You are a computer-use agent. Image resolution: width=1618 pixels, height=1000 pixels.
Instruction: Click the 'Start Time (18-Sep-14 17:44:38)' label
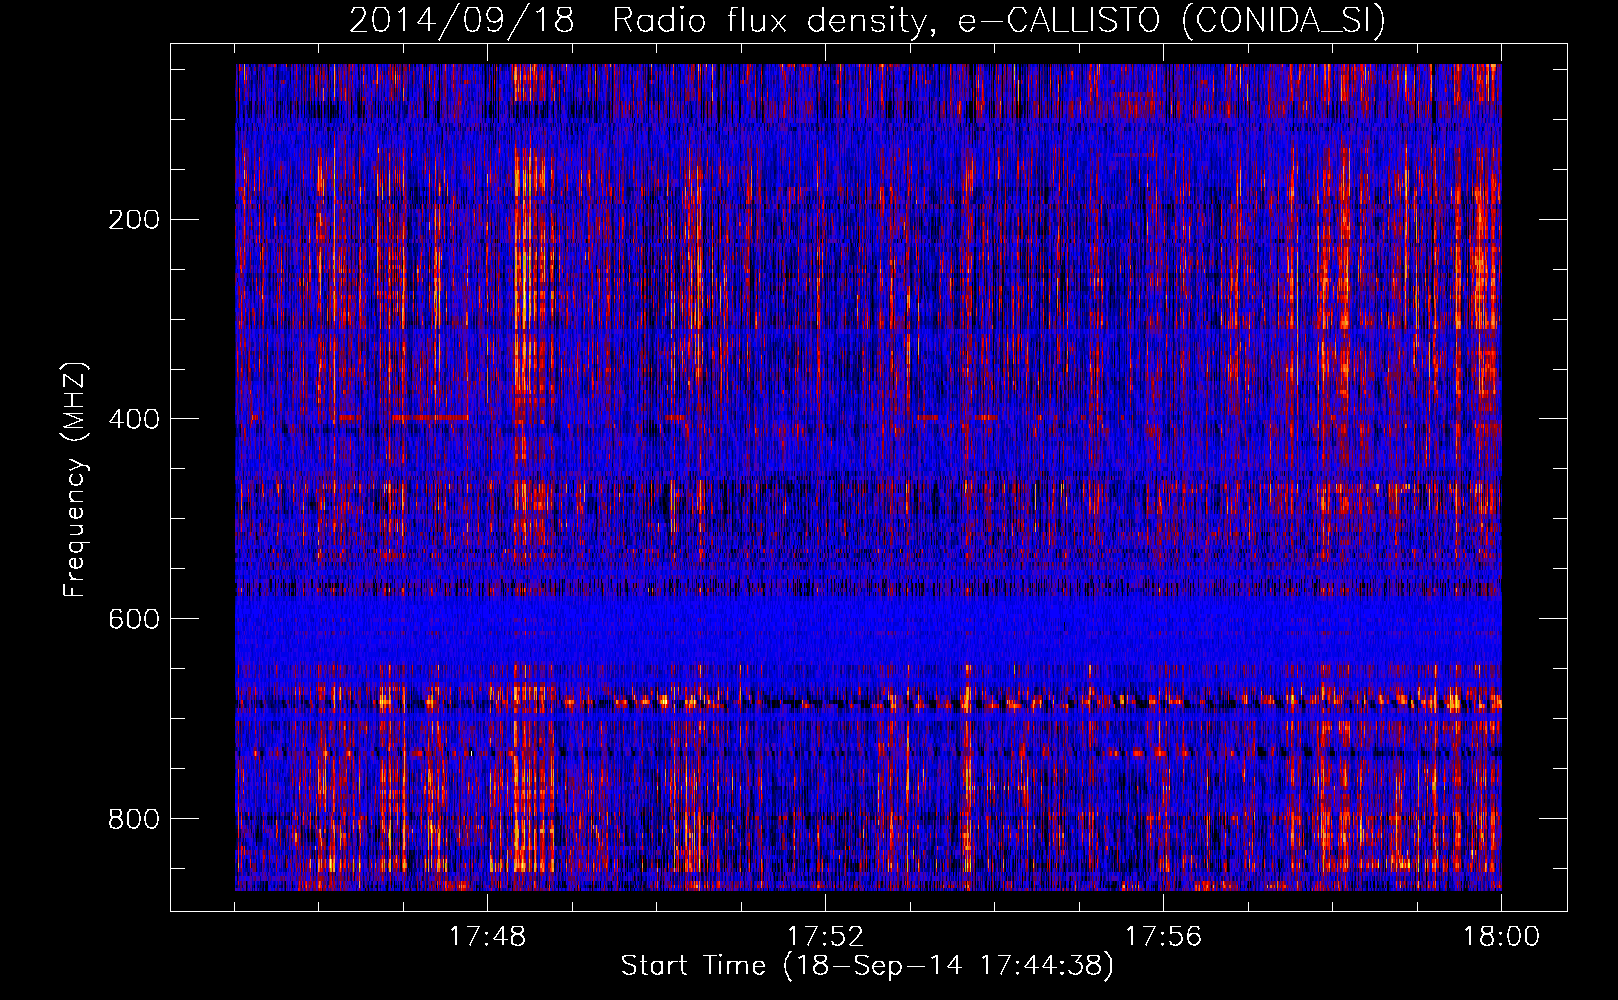pyautogui.click(x=867, y=966)
